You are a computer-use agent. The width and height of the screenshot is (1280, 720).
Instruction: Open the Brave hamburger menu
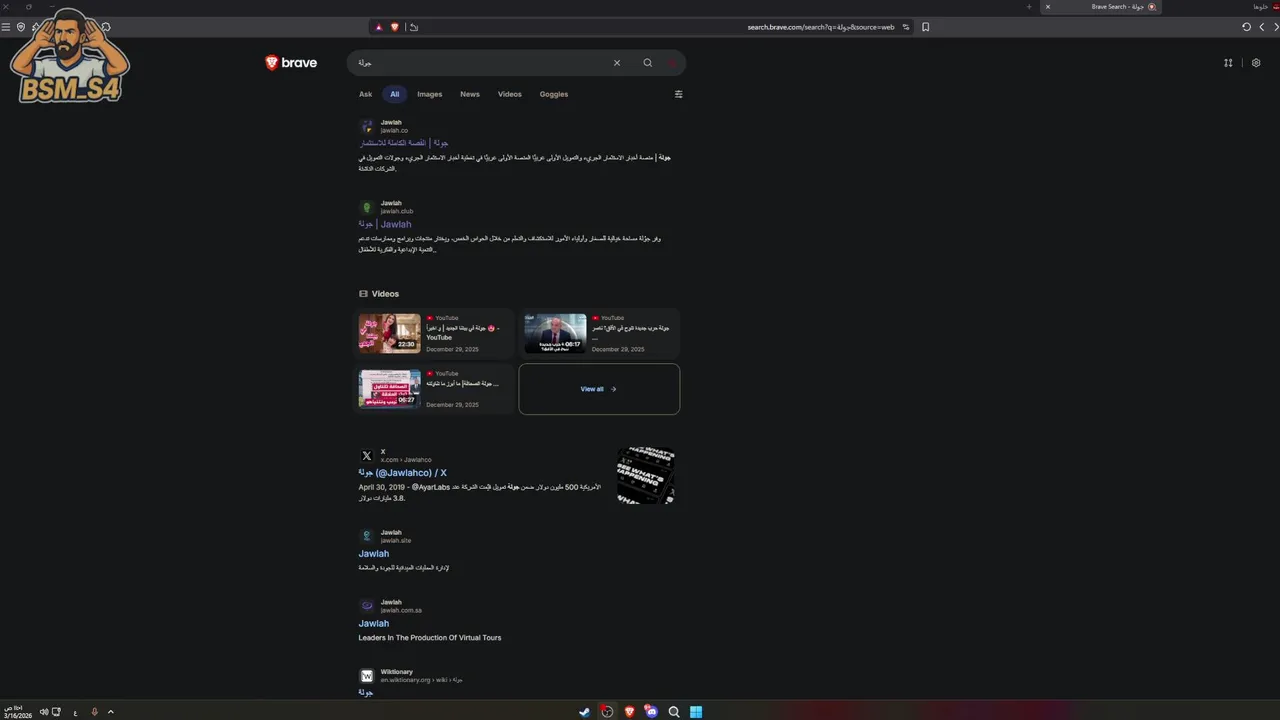[6, 27]
